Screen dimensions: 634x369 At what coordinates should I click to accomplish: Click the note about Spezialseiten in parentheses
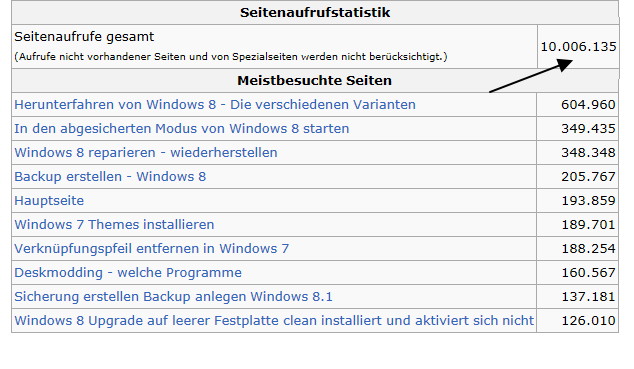pyautogui.click(x=231, y=57)
